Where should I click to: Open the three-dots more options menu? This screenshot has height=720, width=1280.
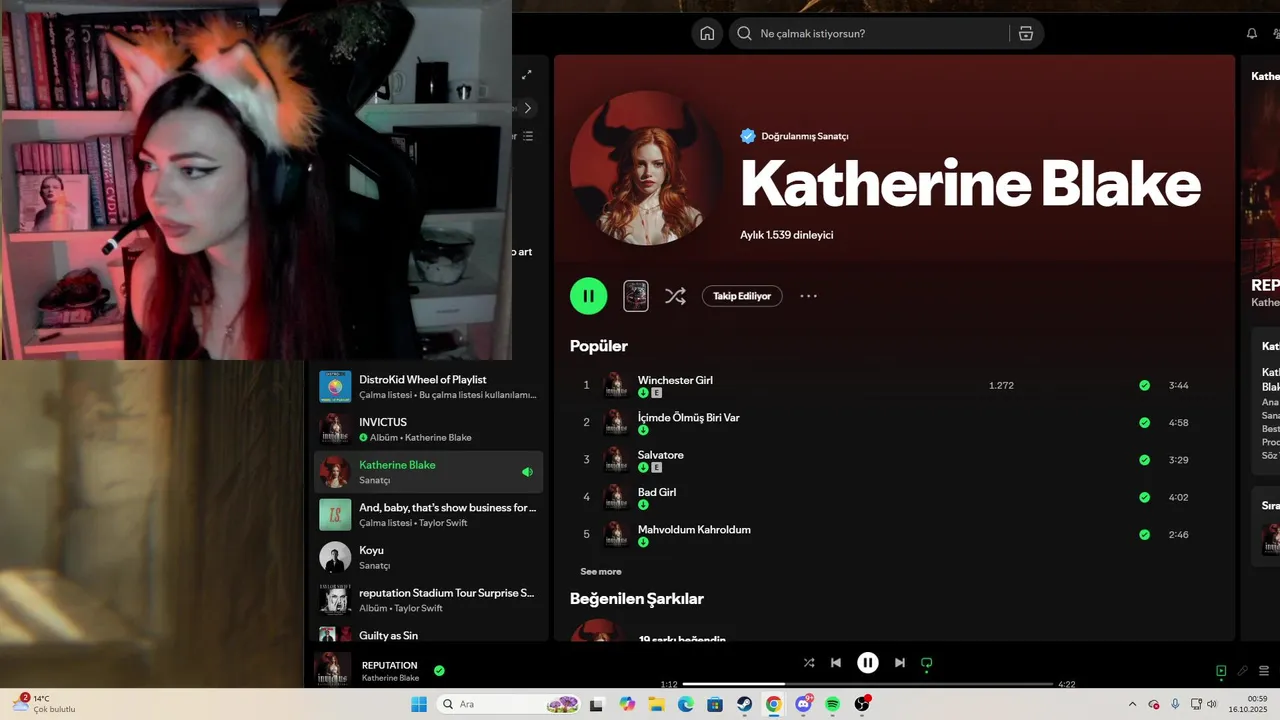click(x=809, y=296)
